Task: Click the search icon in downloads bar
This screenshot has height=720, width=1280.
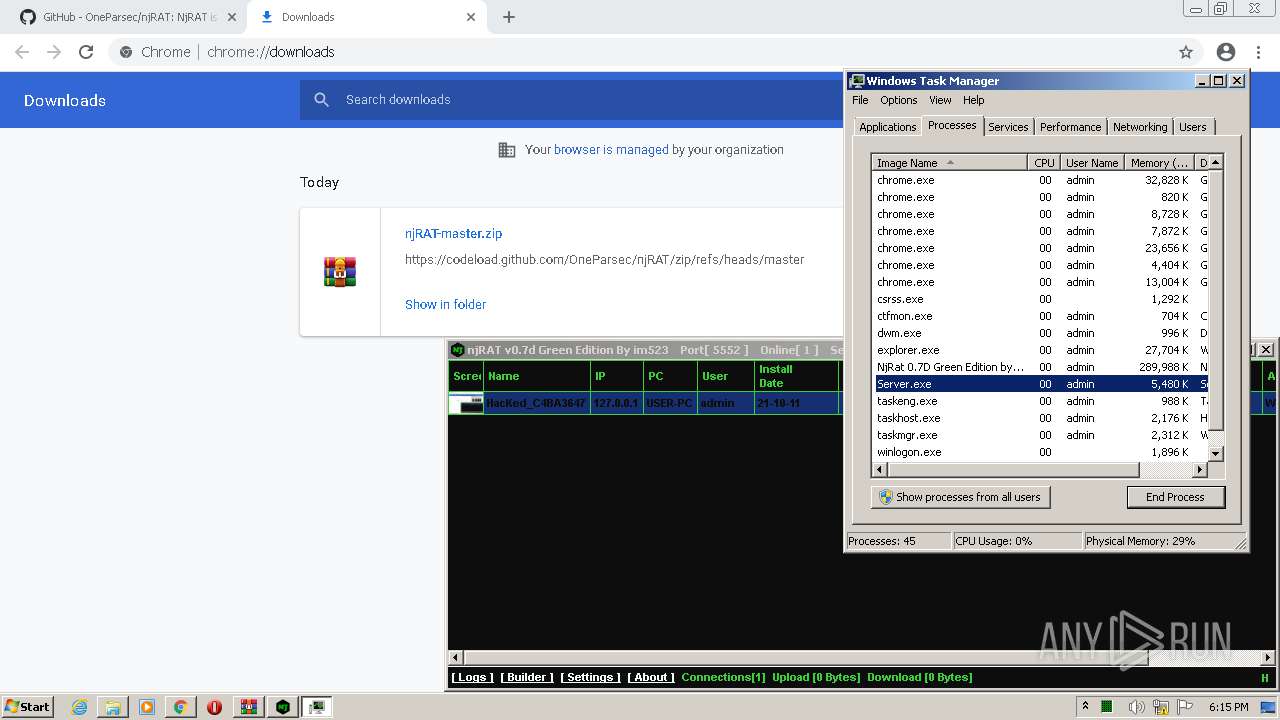Action: 321,100
